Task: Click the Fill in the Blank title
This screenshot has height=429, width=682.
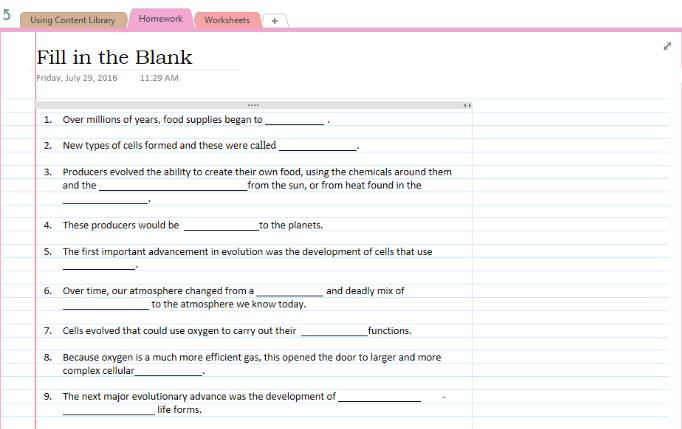Action: click(114, 57)
